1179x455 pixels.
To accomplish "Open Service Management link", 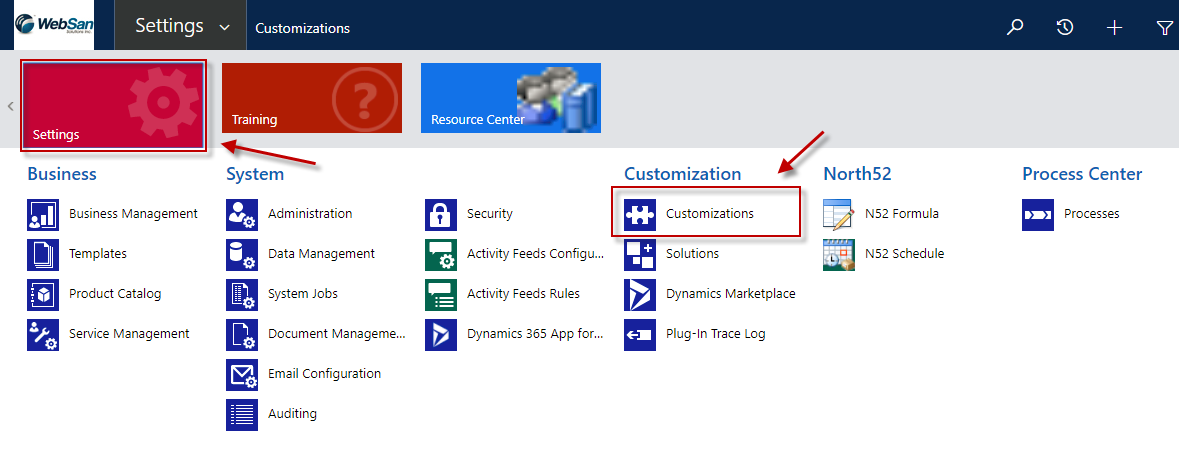I will tap(129, 333).
